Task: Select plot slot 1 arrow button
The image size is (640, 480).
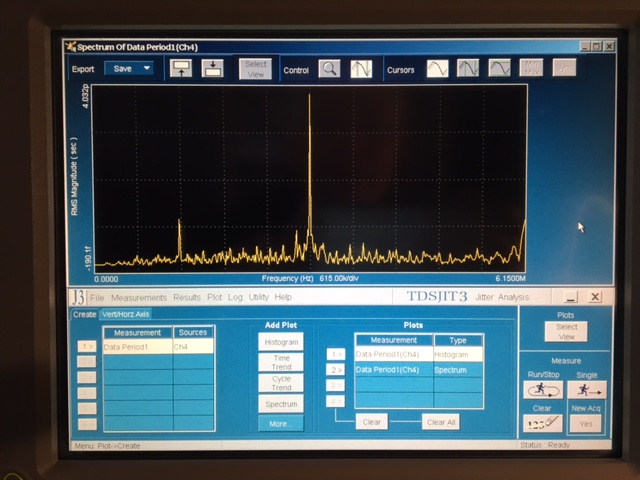Action: [x=336, y=354]
